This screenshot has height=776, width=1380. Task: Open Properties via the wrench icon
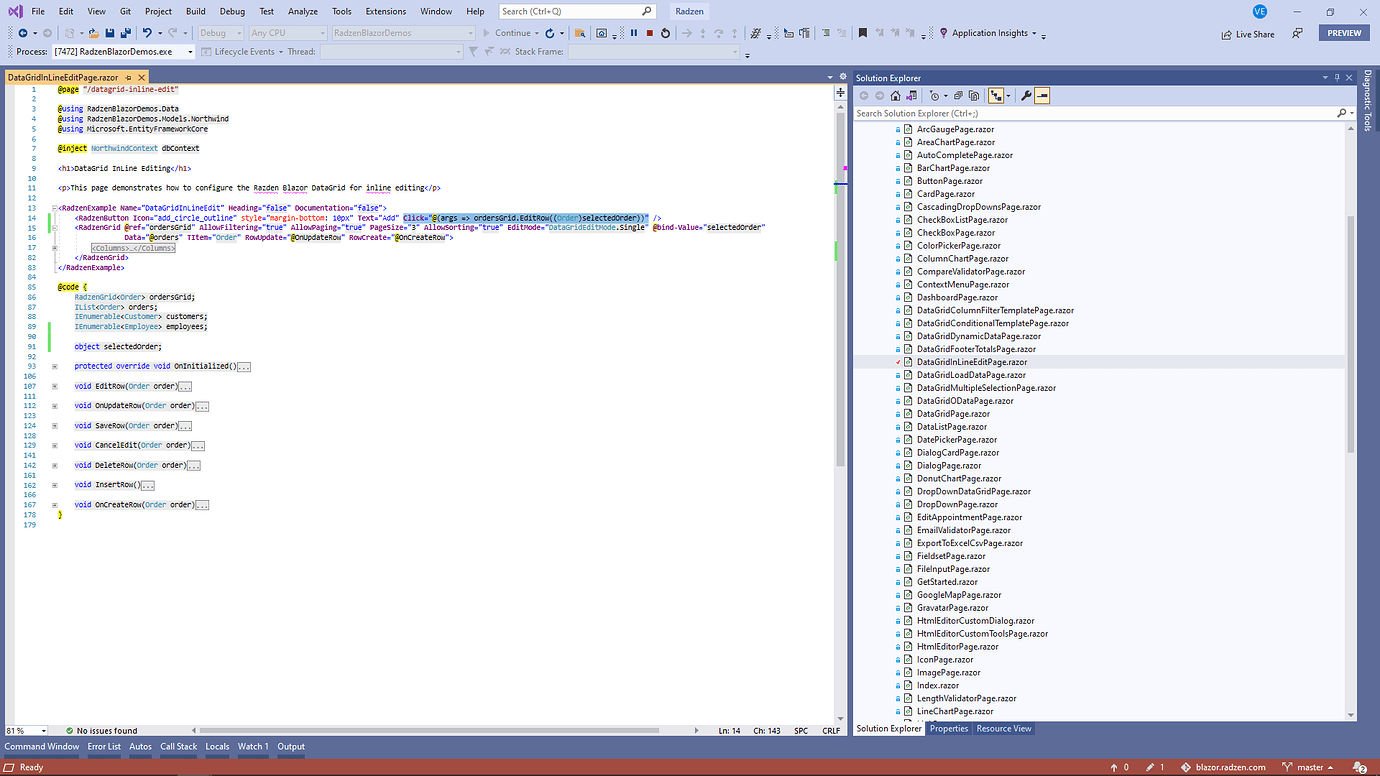coord(1026,95)
